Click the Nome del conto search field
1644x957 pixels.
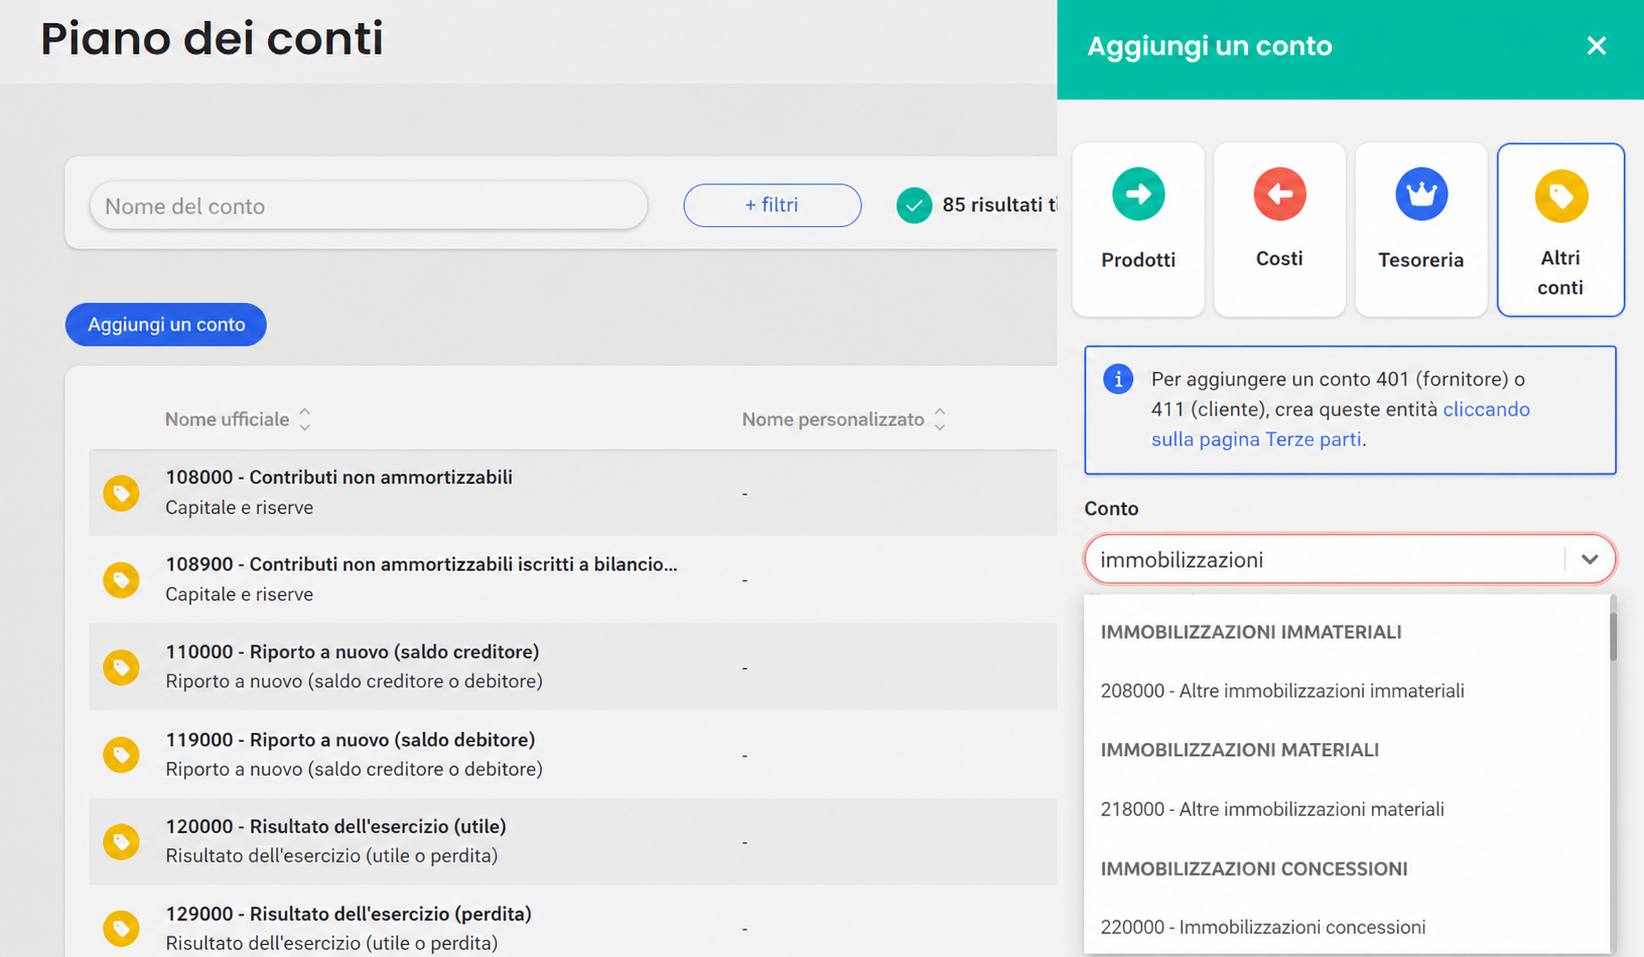369,206
